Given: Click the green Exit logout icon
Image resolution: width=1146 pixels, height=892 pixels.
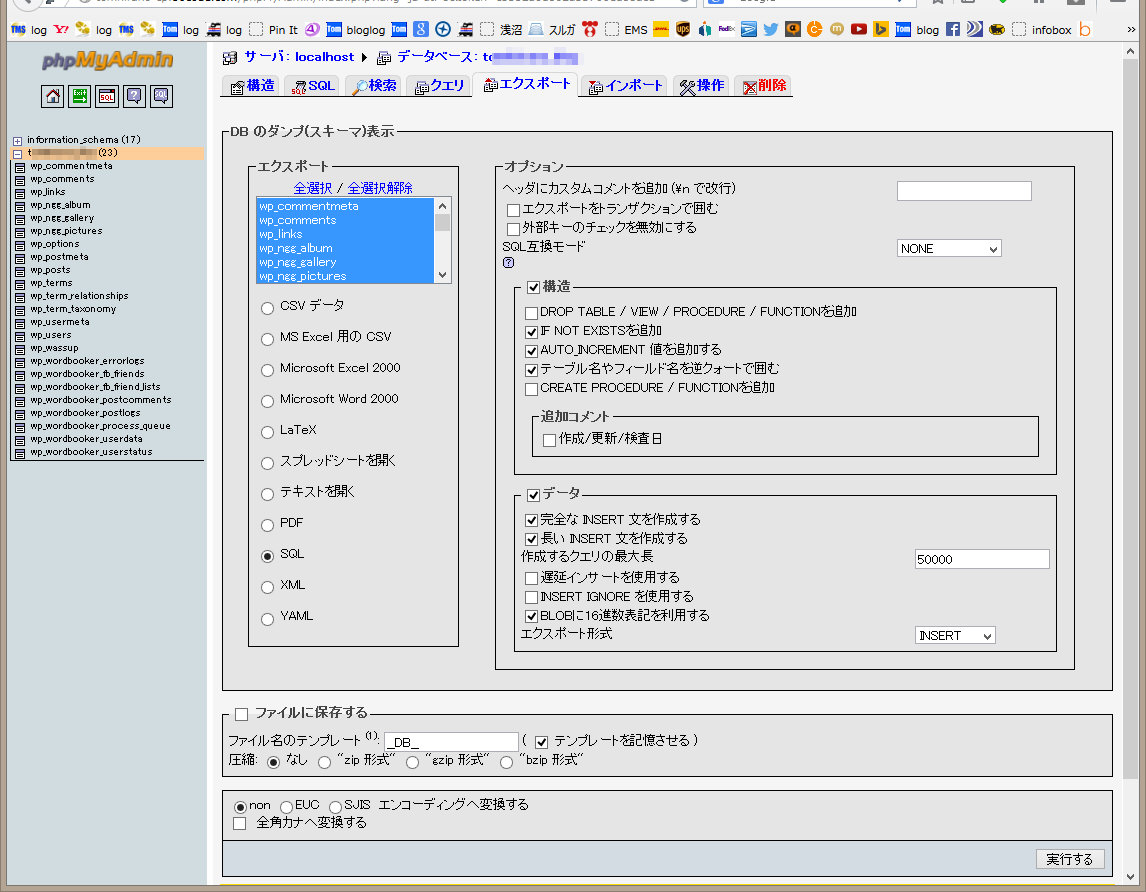Looking at the screenshot, I should click(x=80, y=96).
